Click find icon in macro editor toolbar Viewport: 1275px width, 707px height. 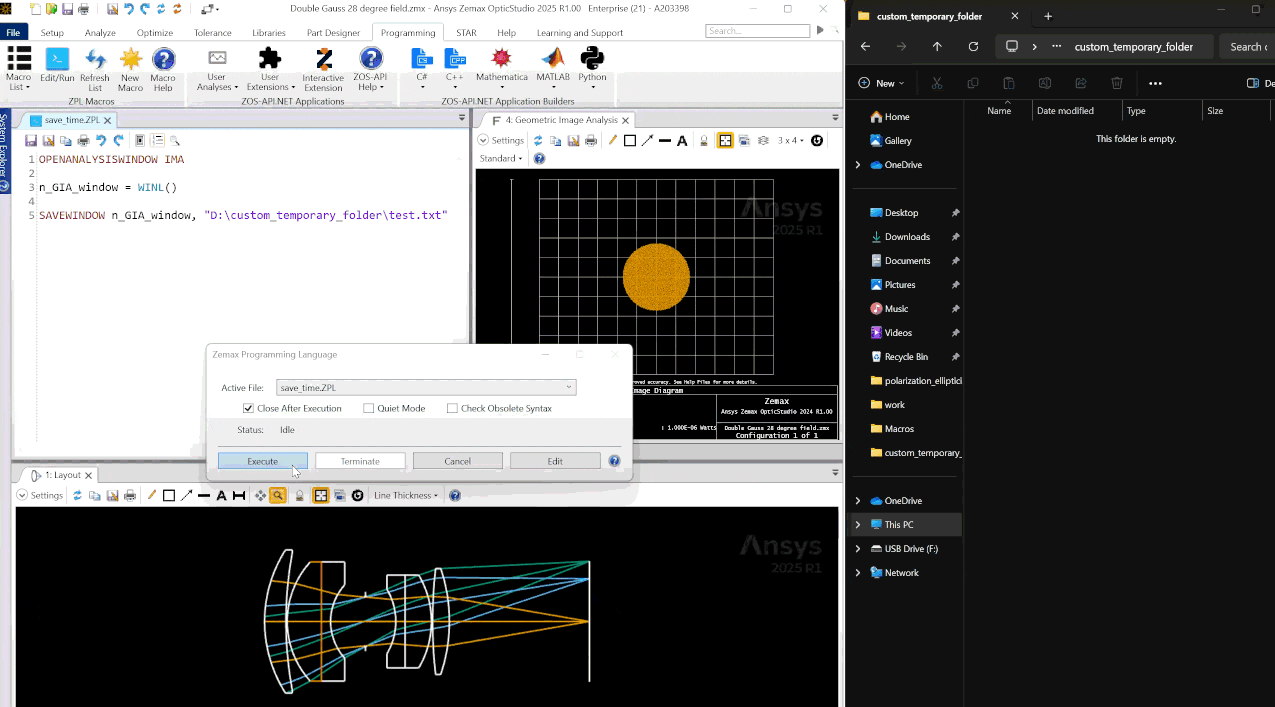[x=175, y=141]
